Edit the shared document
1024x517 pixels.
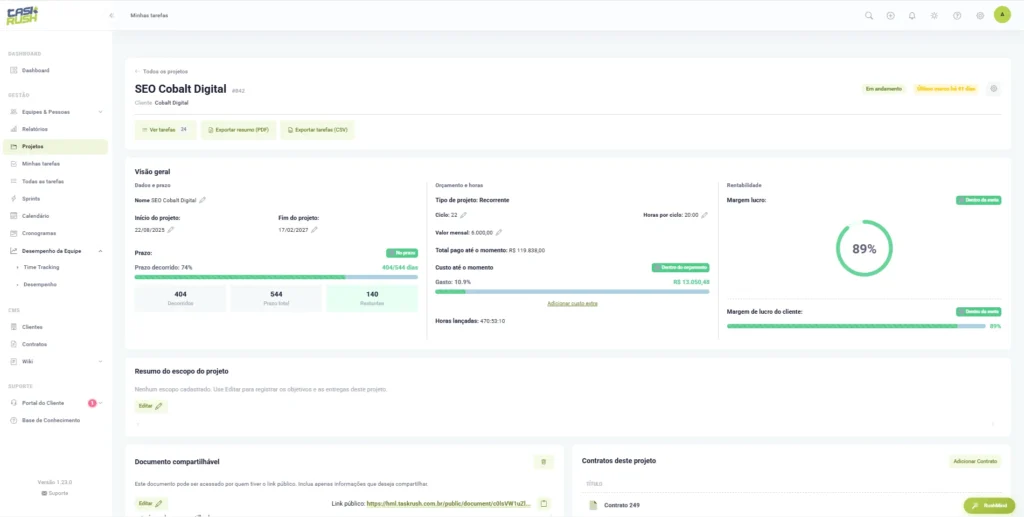pyautogui.click(x=151, y=503)
